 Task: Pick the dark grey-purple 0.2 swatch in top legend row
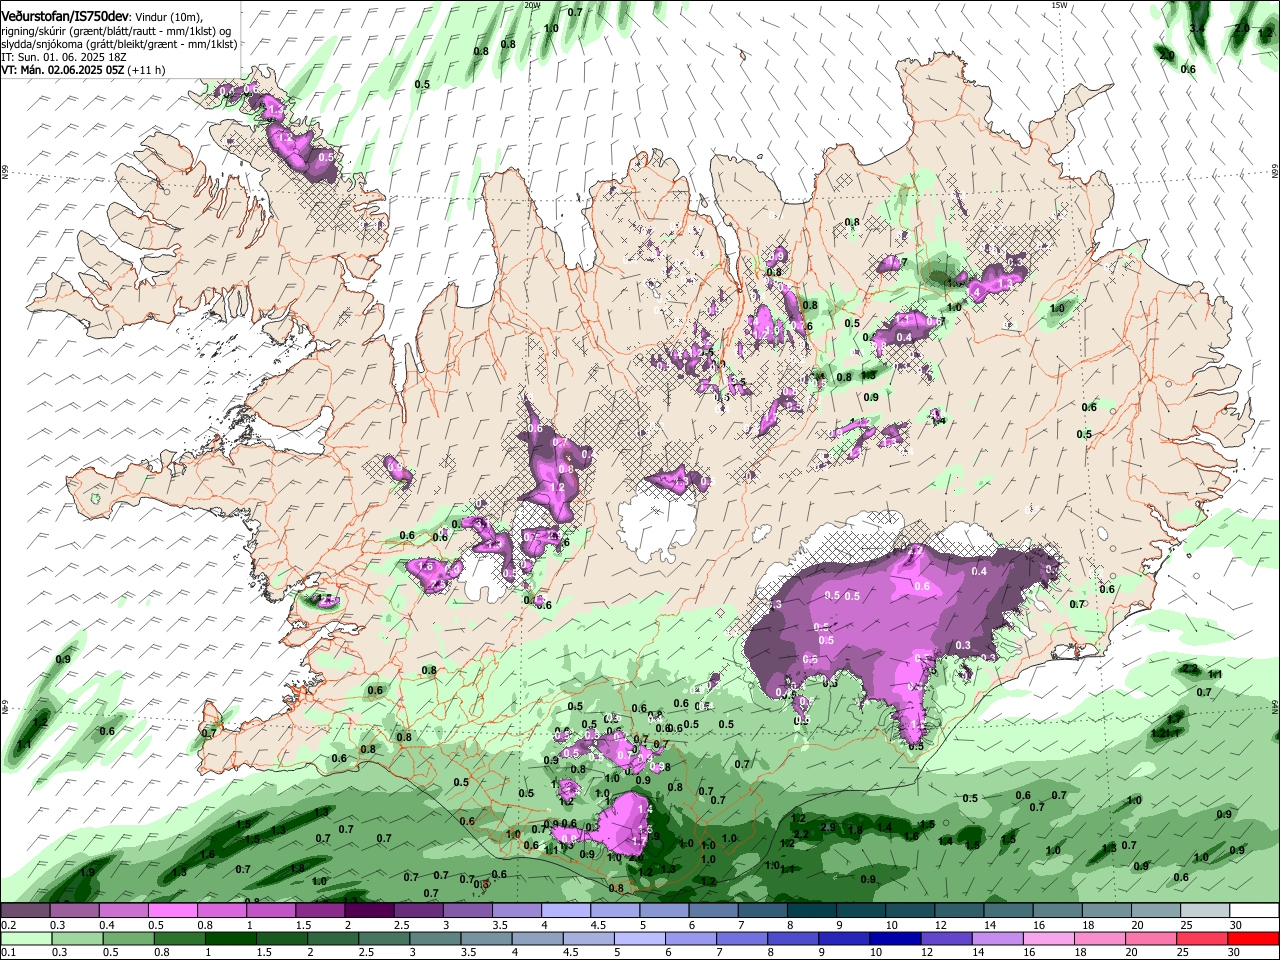[25, 911]
